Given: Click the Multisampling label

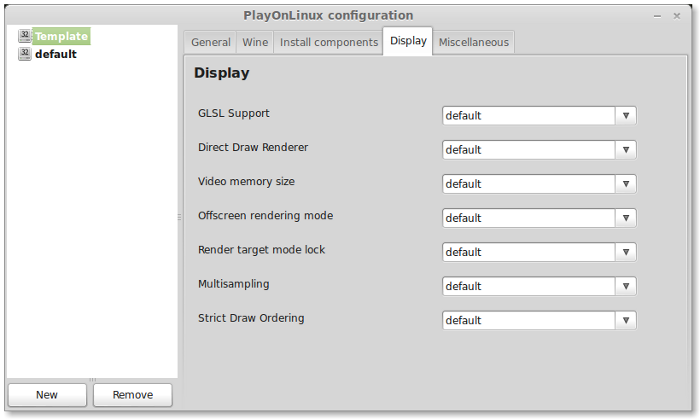Looking at the screenshot, I should point(233,284).
